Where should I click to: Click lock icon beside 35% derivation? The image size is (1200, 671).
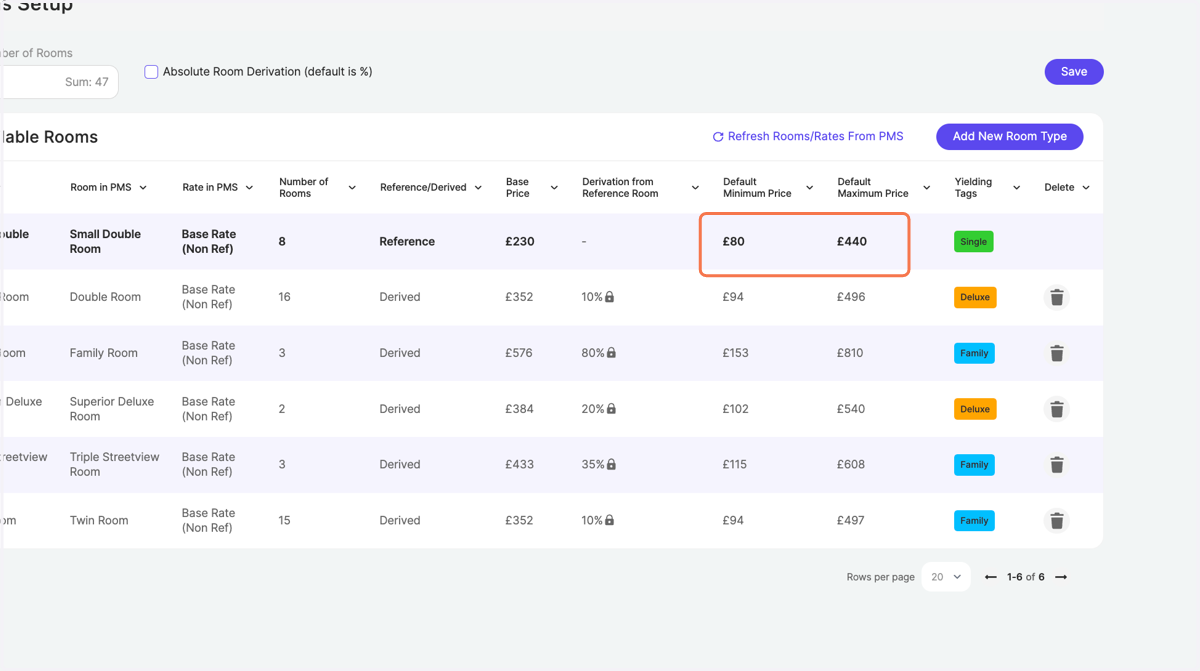tap(612, 465)
